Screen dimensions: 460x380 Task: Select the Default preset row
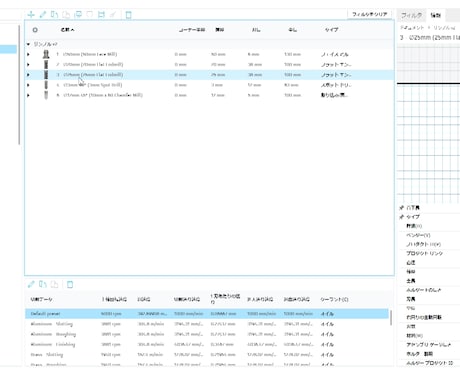click(207, 314)
